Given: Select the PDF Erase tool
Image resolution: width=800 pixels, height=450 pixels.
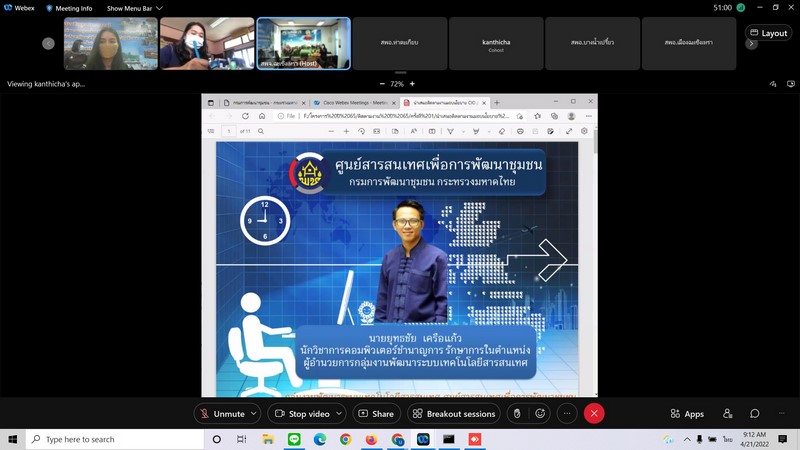Looking at the screenshot, I should point(502,132).
